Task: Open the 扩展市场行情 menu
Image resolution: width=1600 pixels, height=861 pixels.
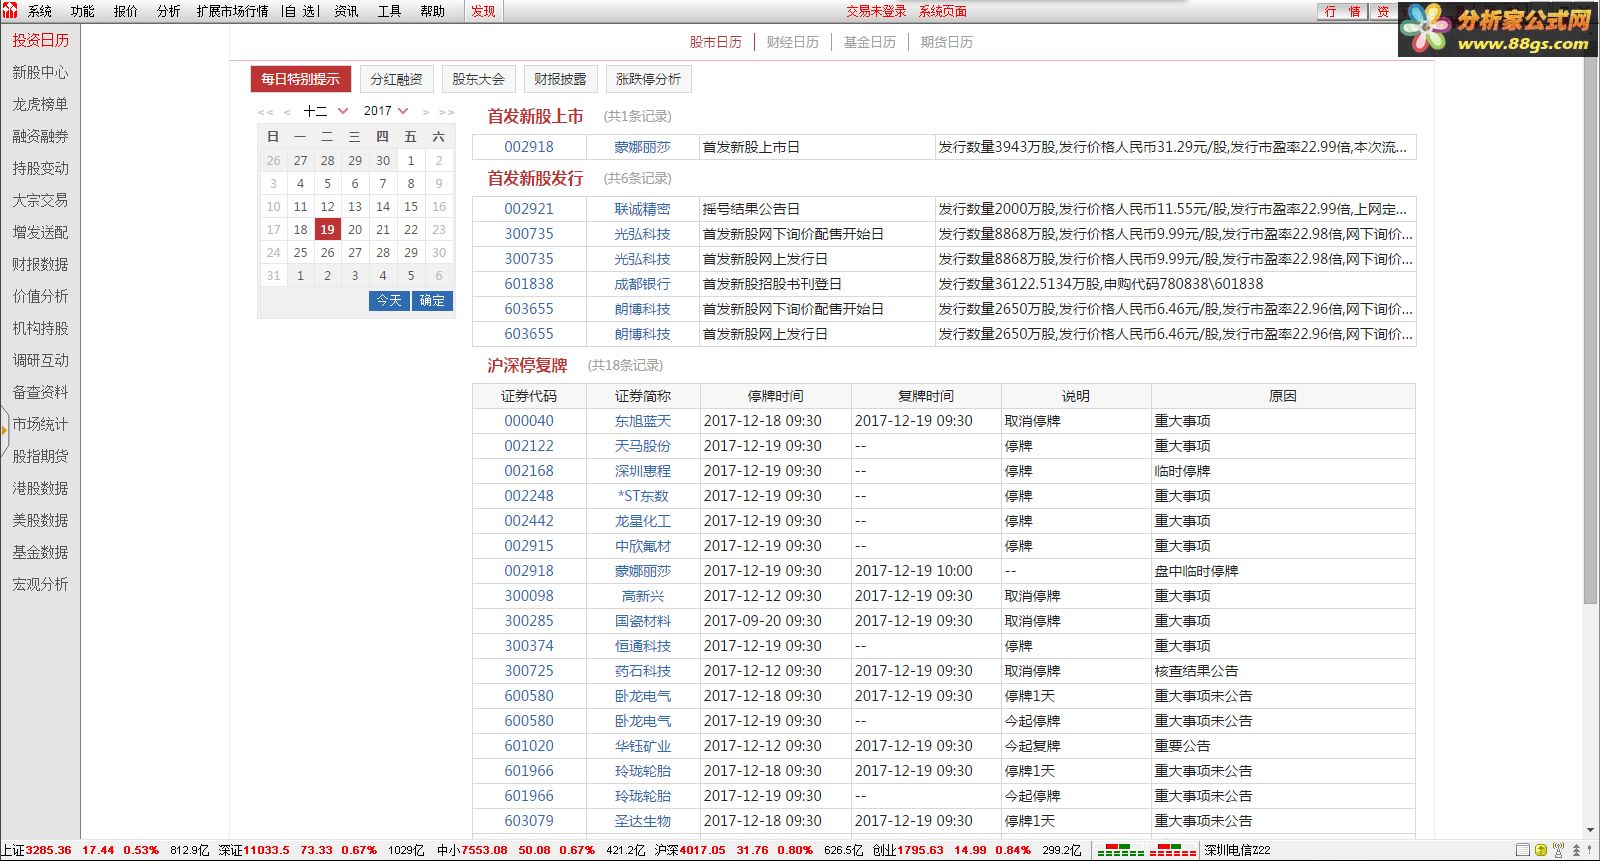Action: [x=232, y=11]
